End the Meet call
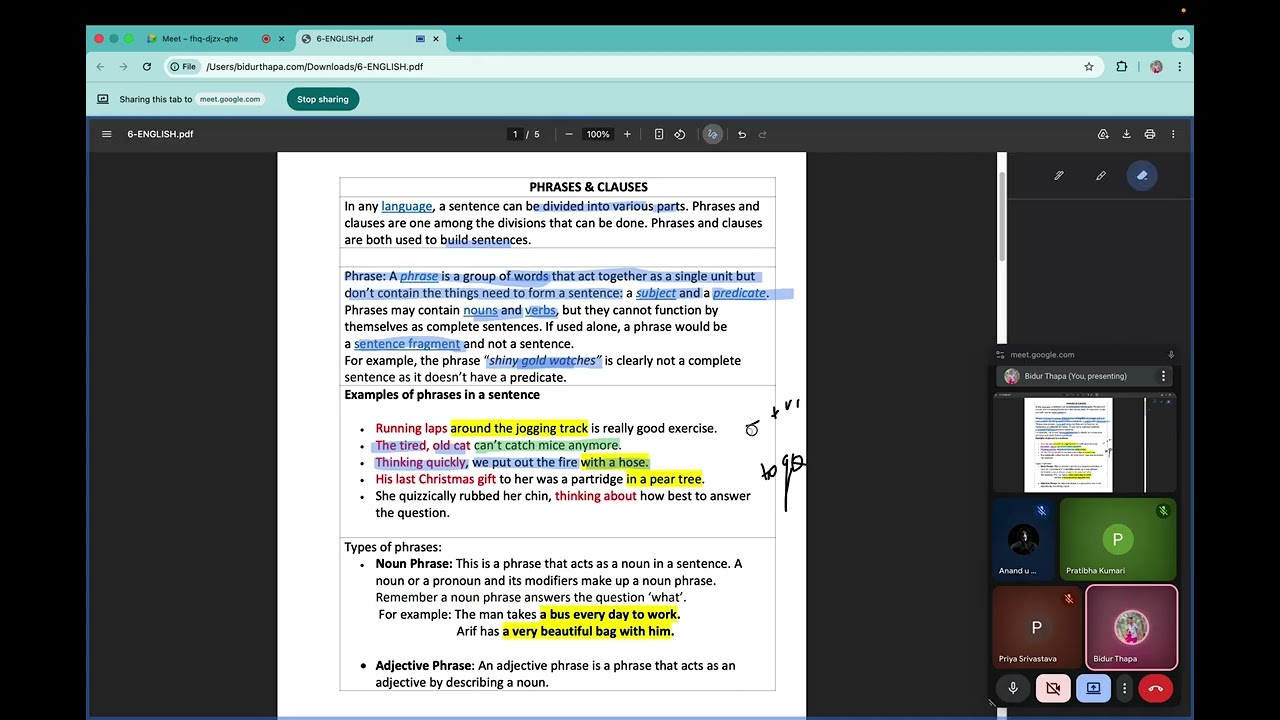1280x720 pixels. [1156, 688]
